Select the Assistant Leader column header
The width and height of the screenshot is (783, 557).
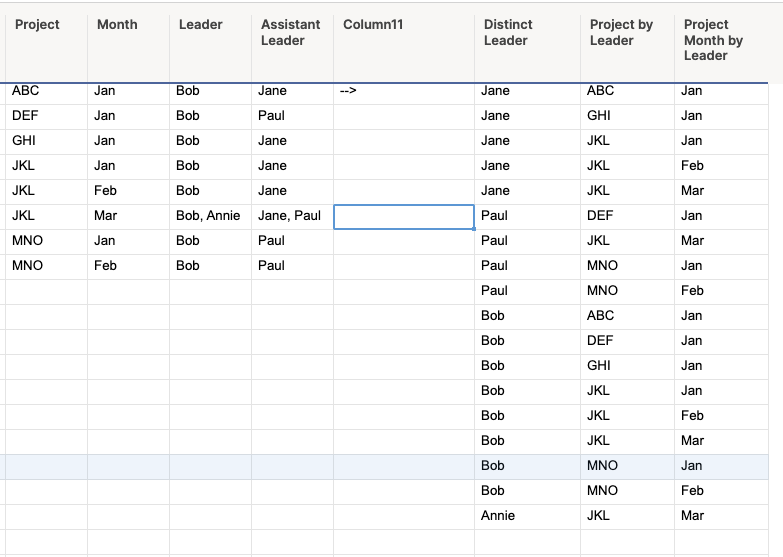[291, 32]
